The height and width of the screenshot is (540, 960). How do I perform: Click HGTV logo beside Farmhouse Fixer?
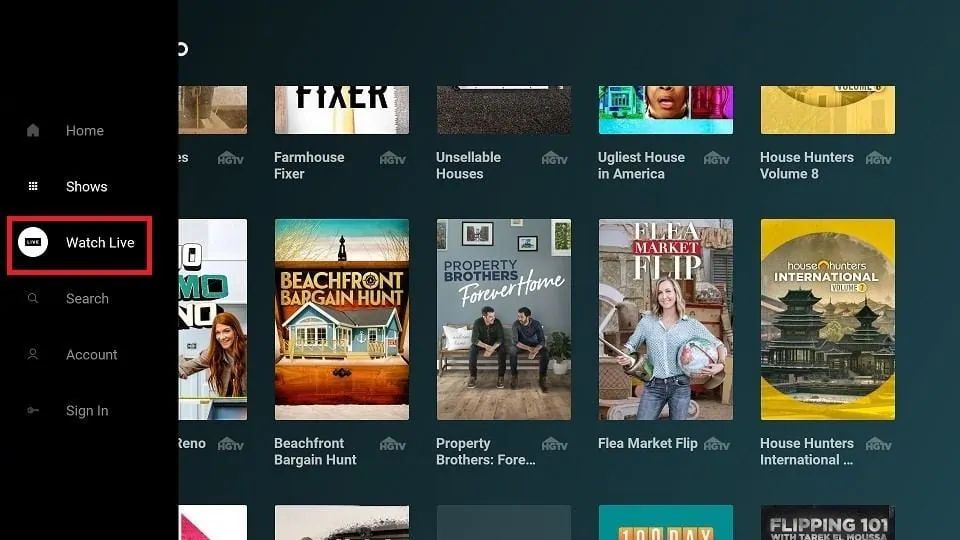pyautogui.click(x=392, y=158)
